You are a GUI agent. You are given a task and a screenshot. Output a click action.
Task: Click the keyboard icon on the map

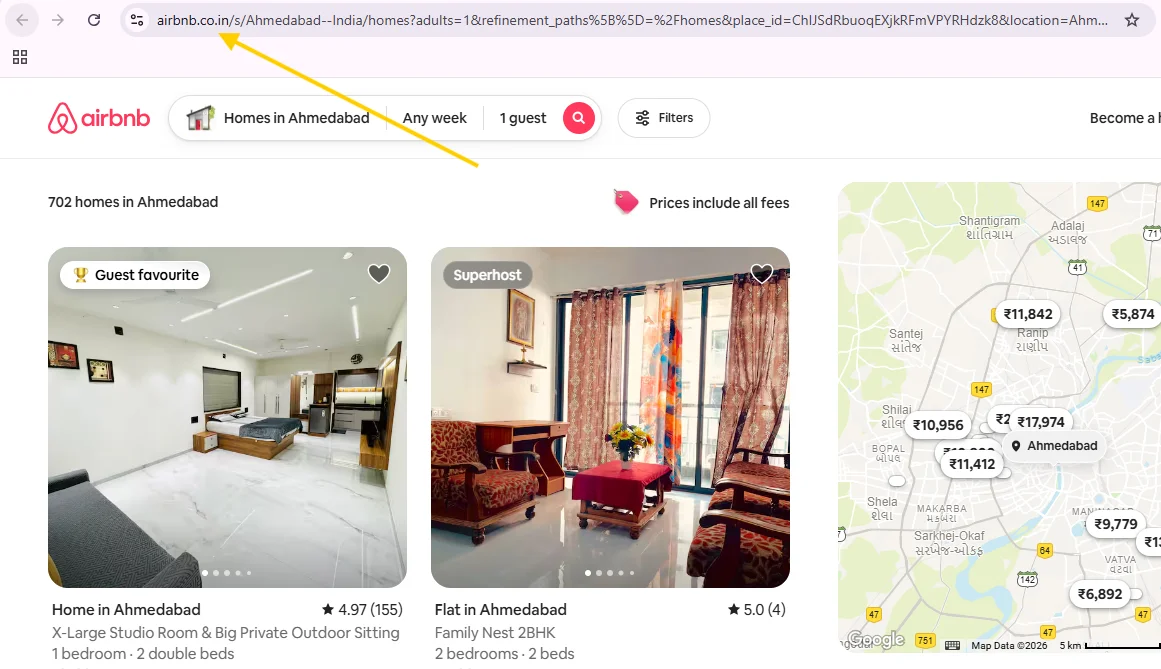click(x=952, y=644)
